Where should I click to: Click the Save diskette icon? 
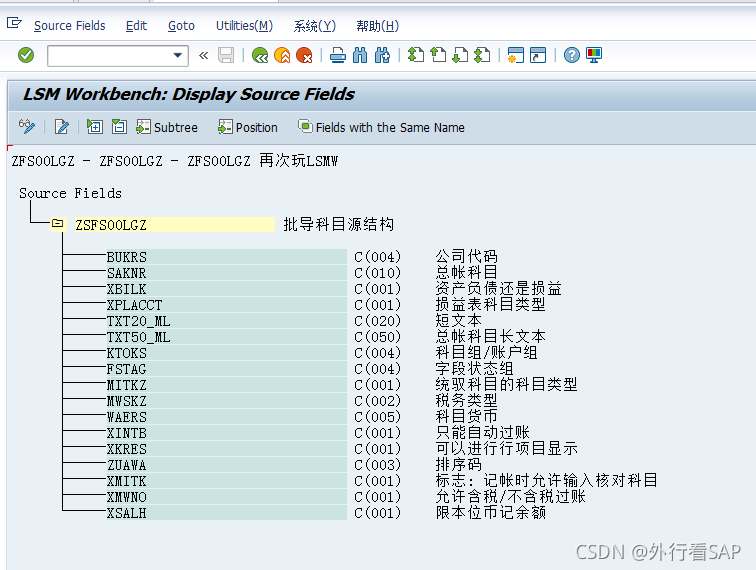(226, 55)
